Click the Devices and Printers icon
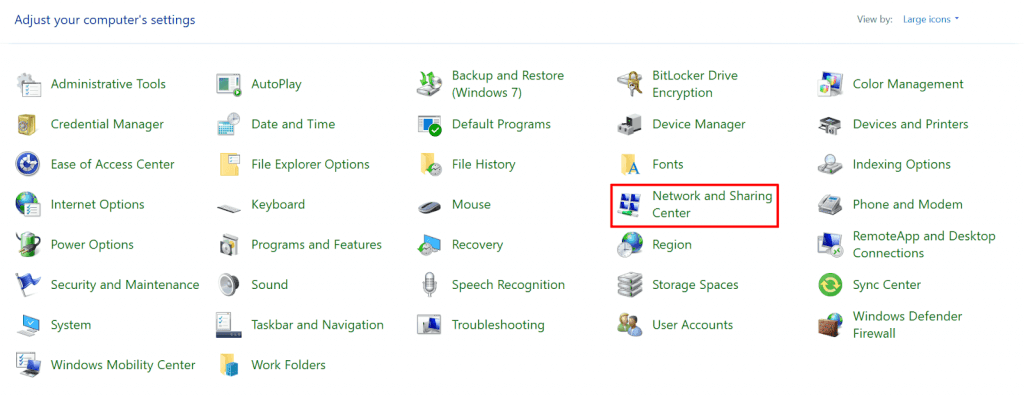The height and width of the screenshot is (396, 1024). [830, 124]
